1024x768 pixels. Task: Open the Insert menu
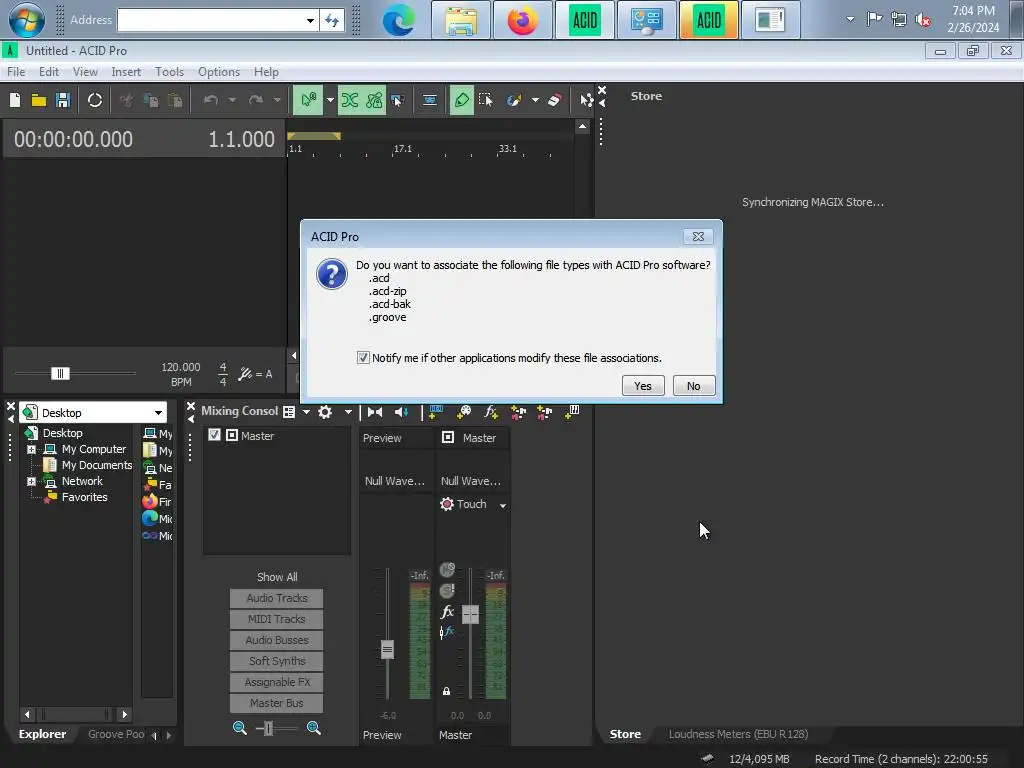tap(126, 72)
